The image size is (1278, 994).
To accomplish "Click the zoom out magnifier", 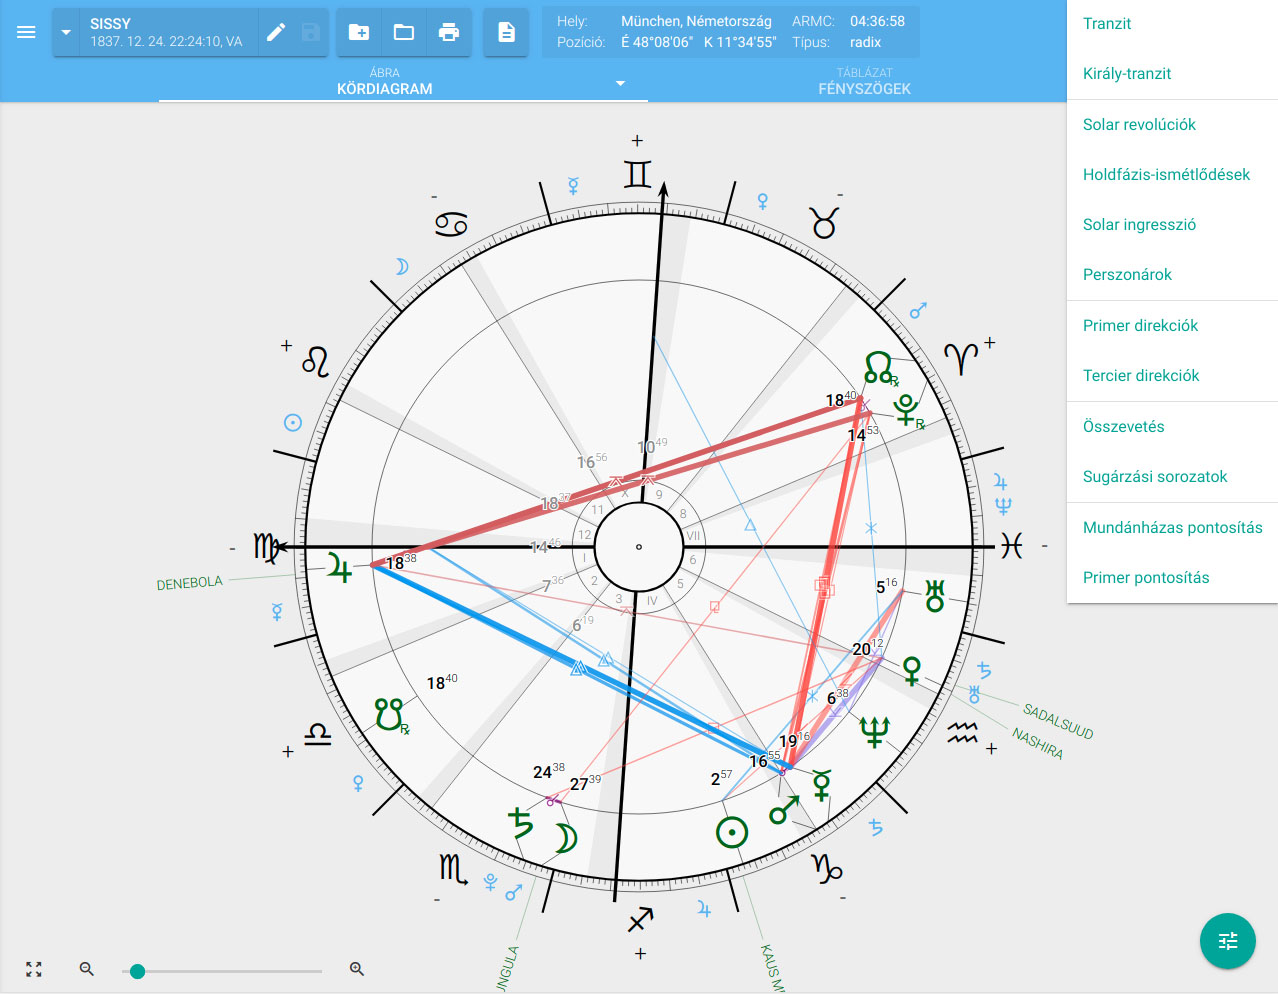I will [x=87, y=969].
